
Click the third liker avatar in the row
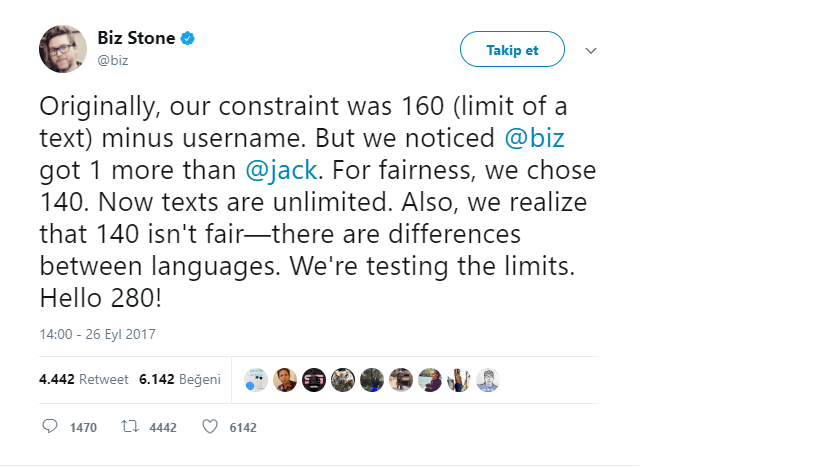point(314,380)
